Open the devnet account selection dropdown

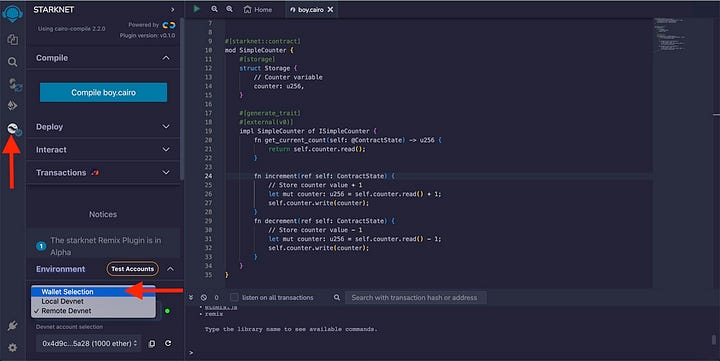click(89, 344)
